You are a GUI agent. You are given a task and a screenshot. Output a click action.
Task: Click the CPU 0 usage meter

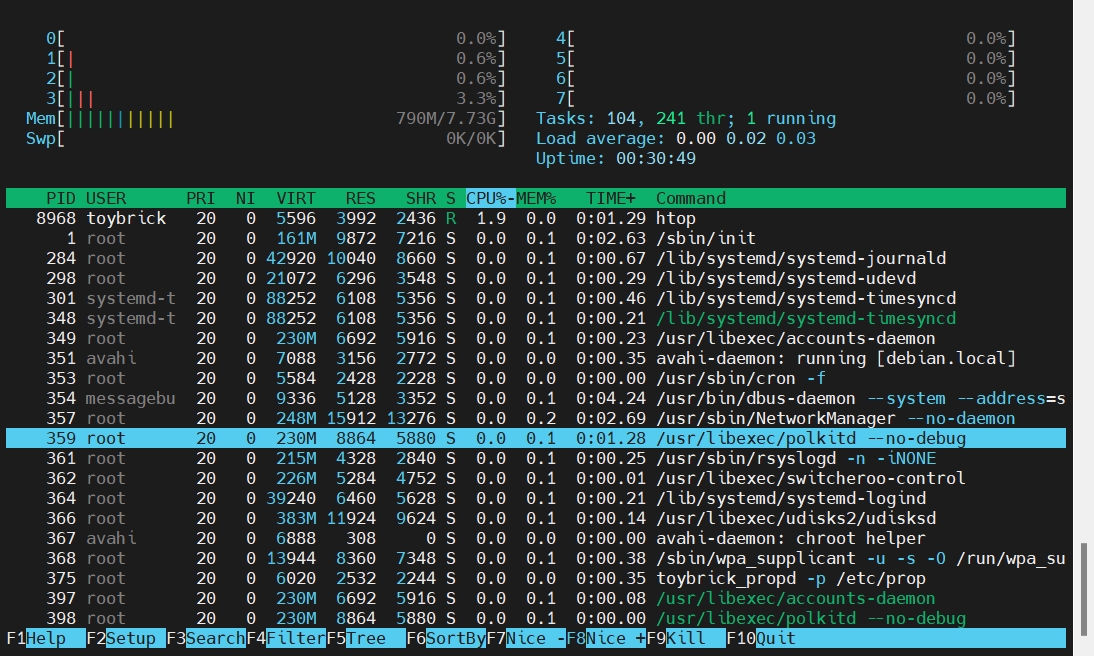[x=276, y=38]
